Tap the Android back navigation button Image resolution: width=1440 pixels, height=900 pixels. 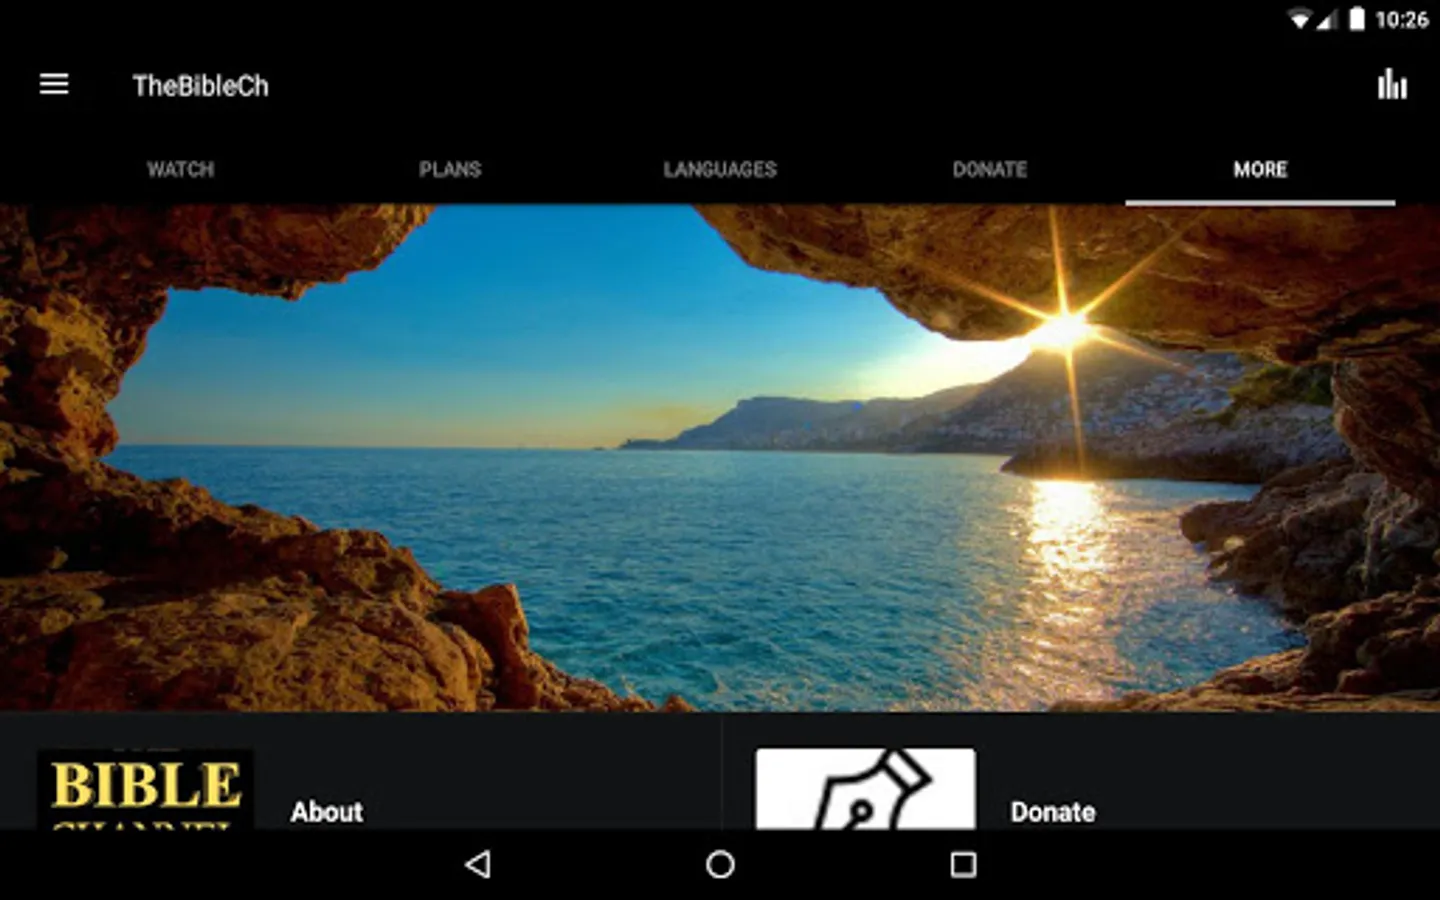tap(478, 864)
